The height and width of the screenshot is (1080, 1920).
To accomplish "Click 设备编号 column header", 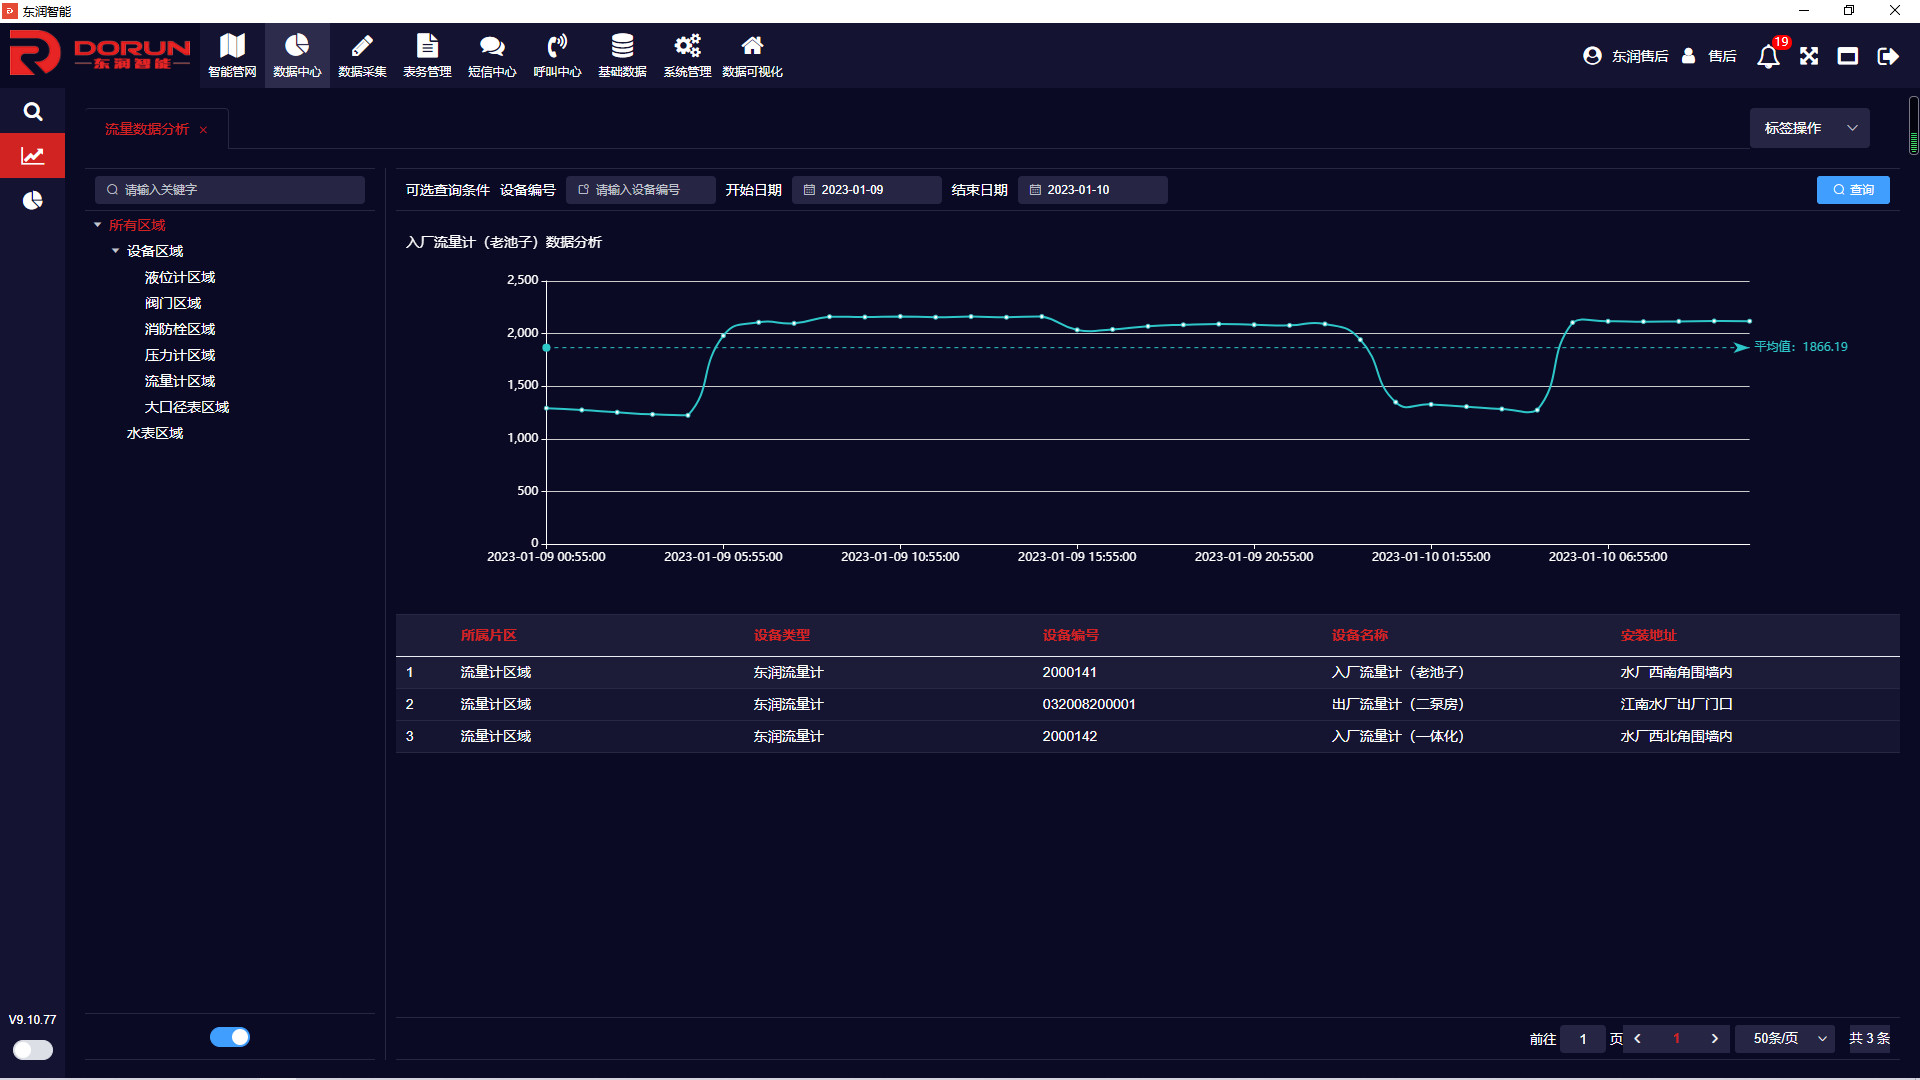I will [x=1071, y=635].
